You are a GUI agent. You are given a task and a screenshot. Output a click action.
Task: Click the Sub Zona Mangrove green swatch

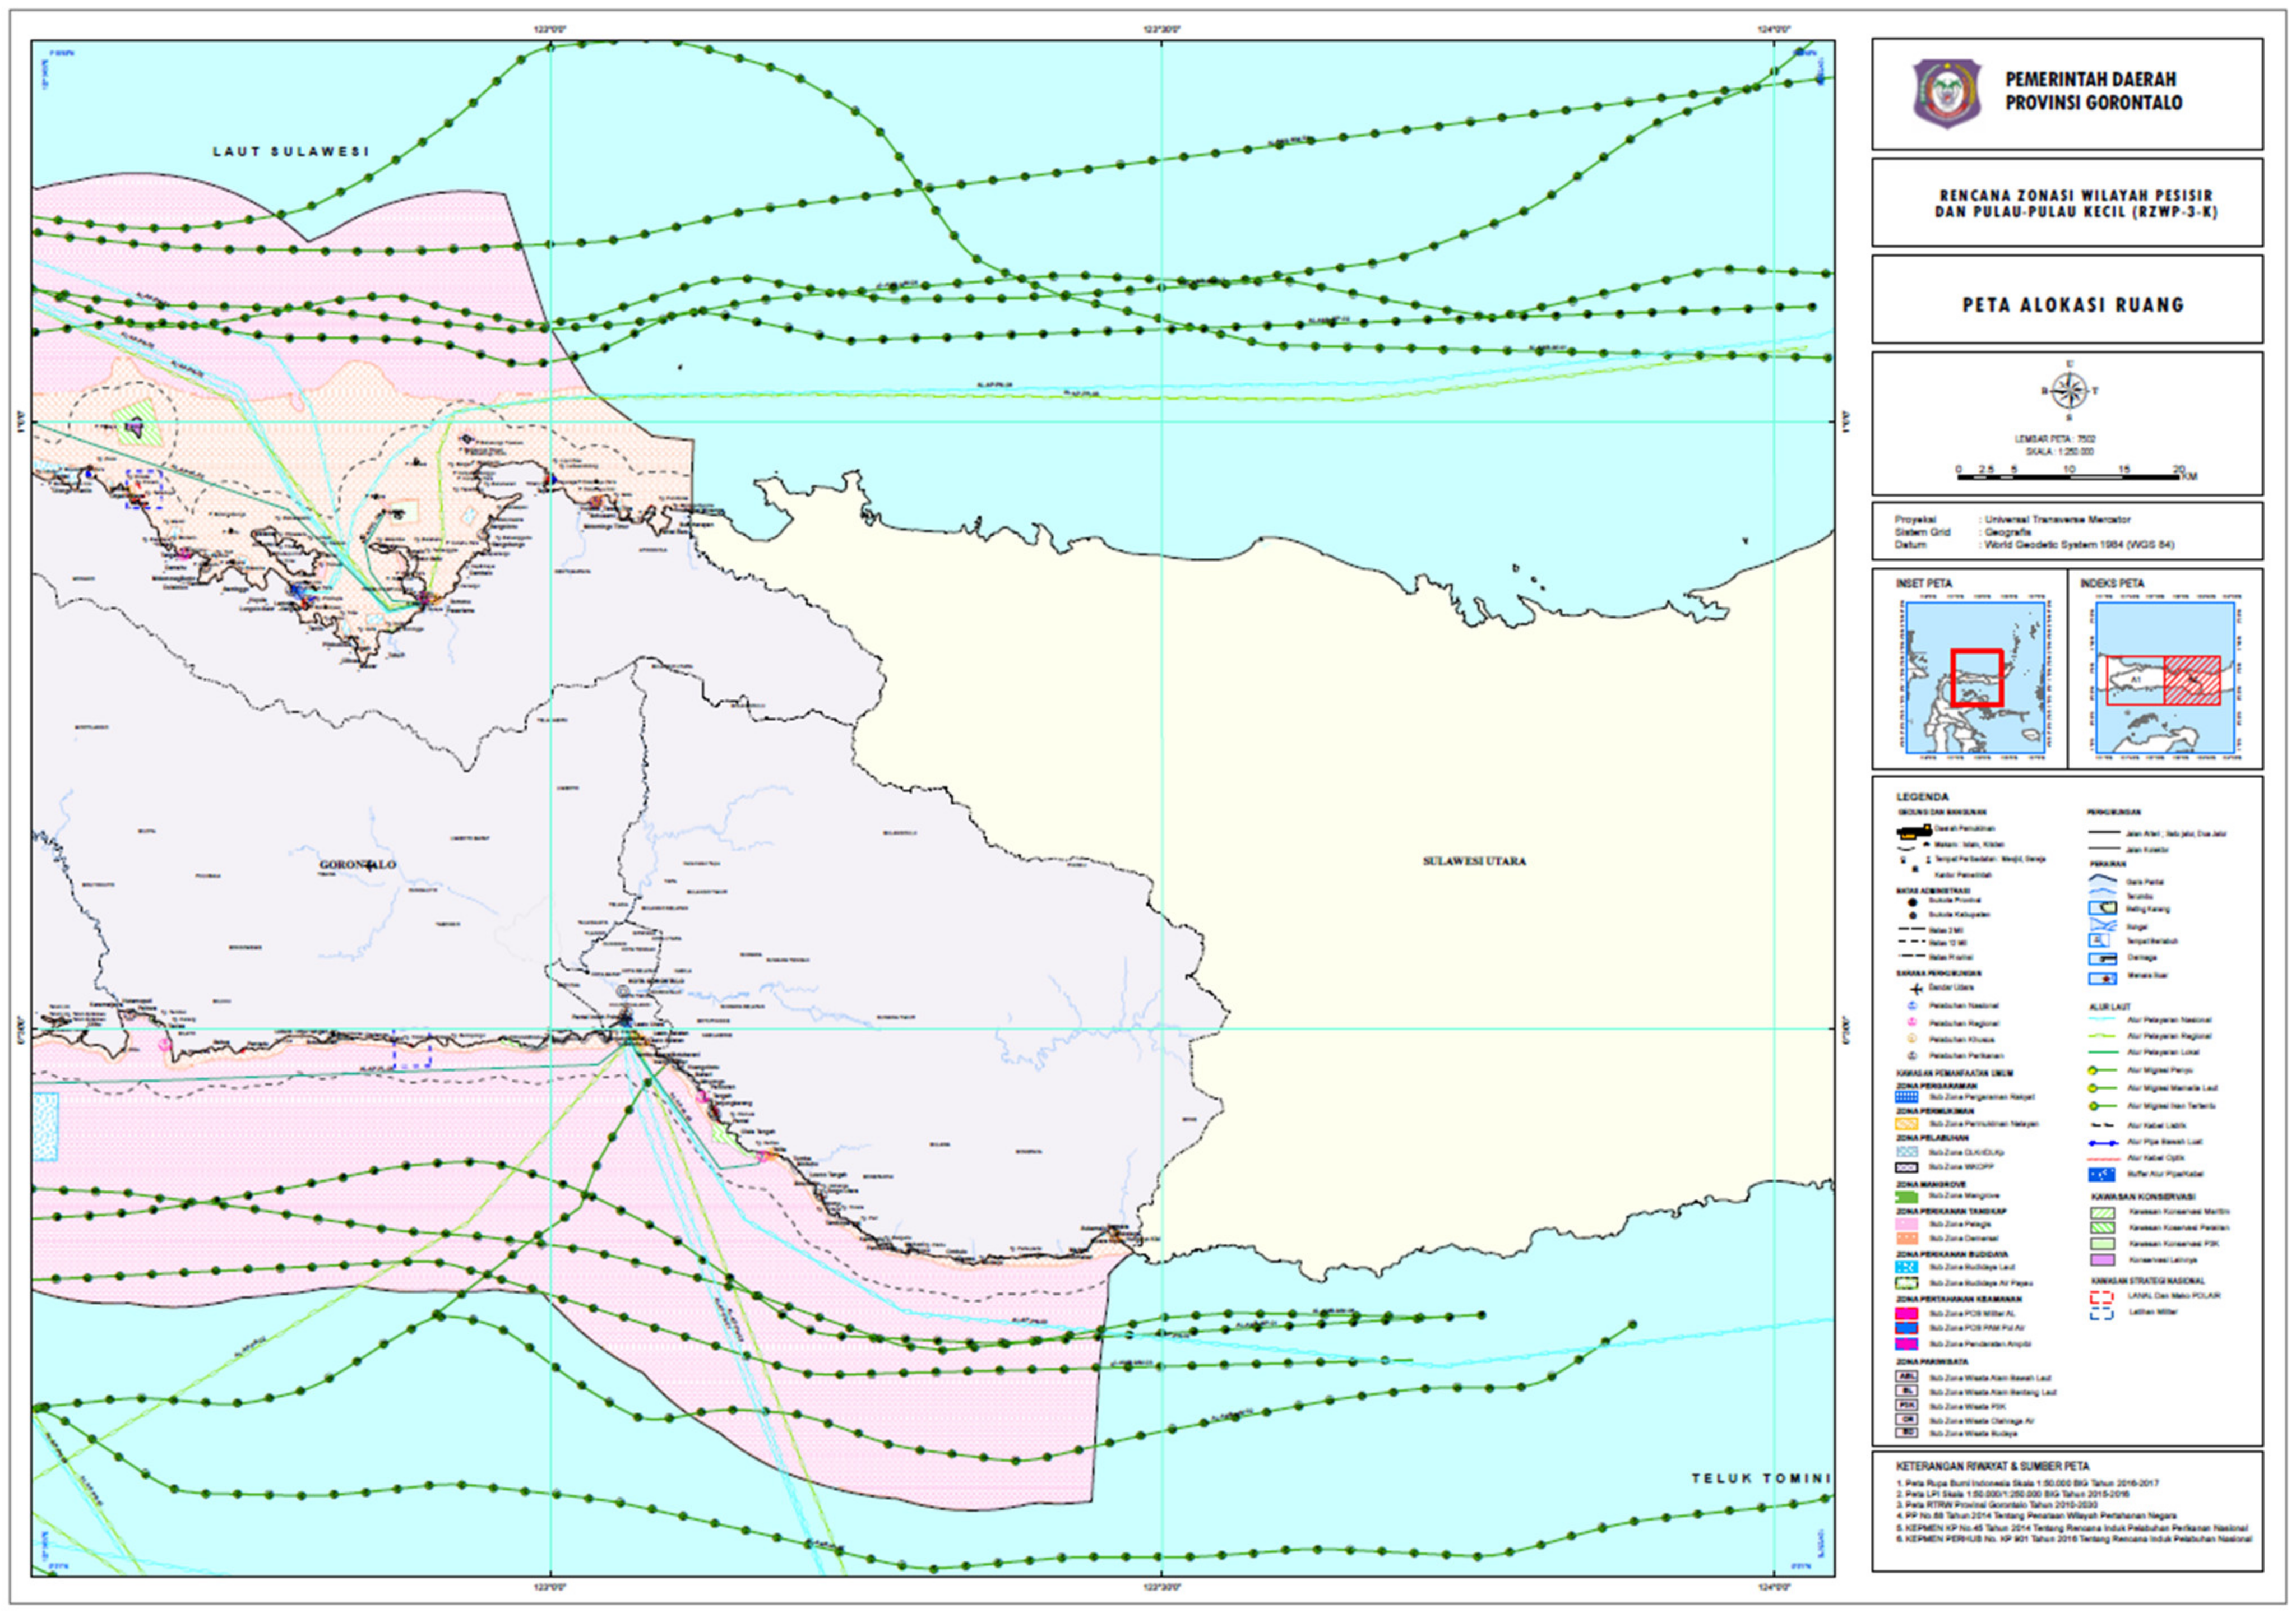point(1908,1196)
